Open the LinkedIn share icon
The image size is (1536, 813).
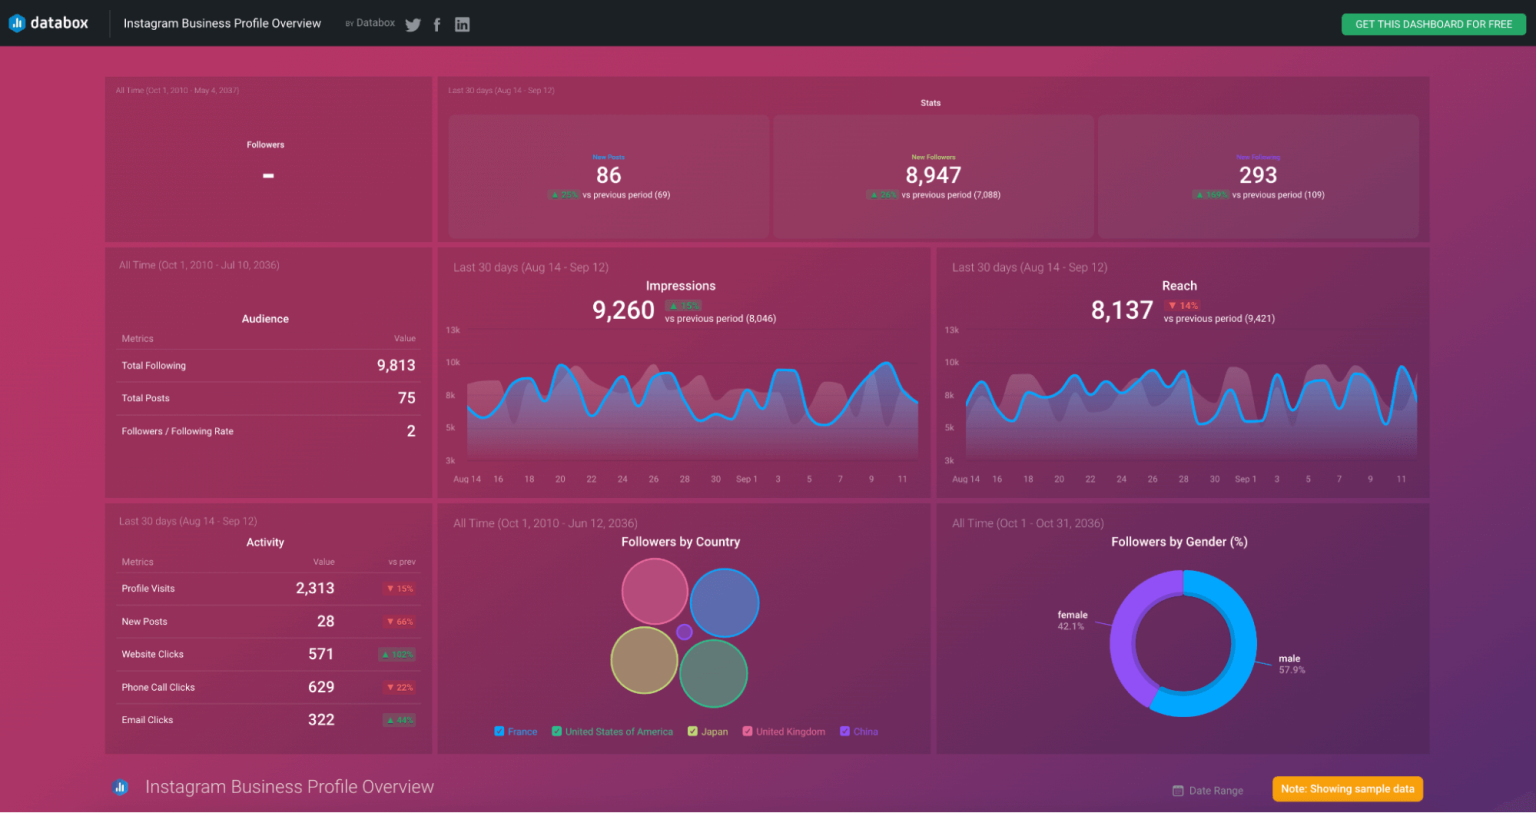pos(462,23)
